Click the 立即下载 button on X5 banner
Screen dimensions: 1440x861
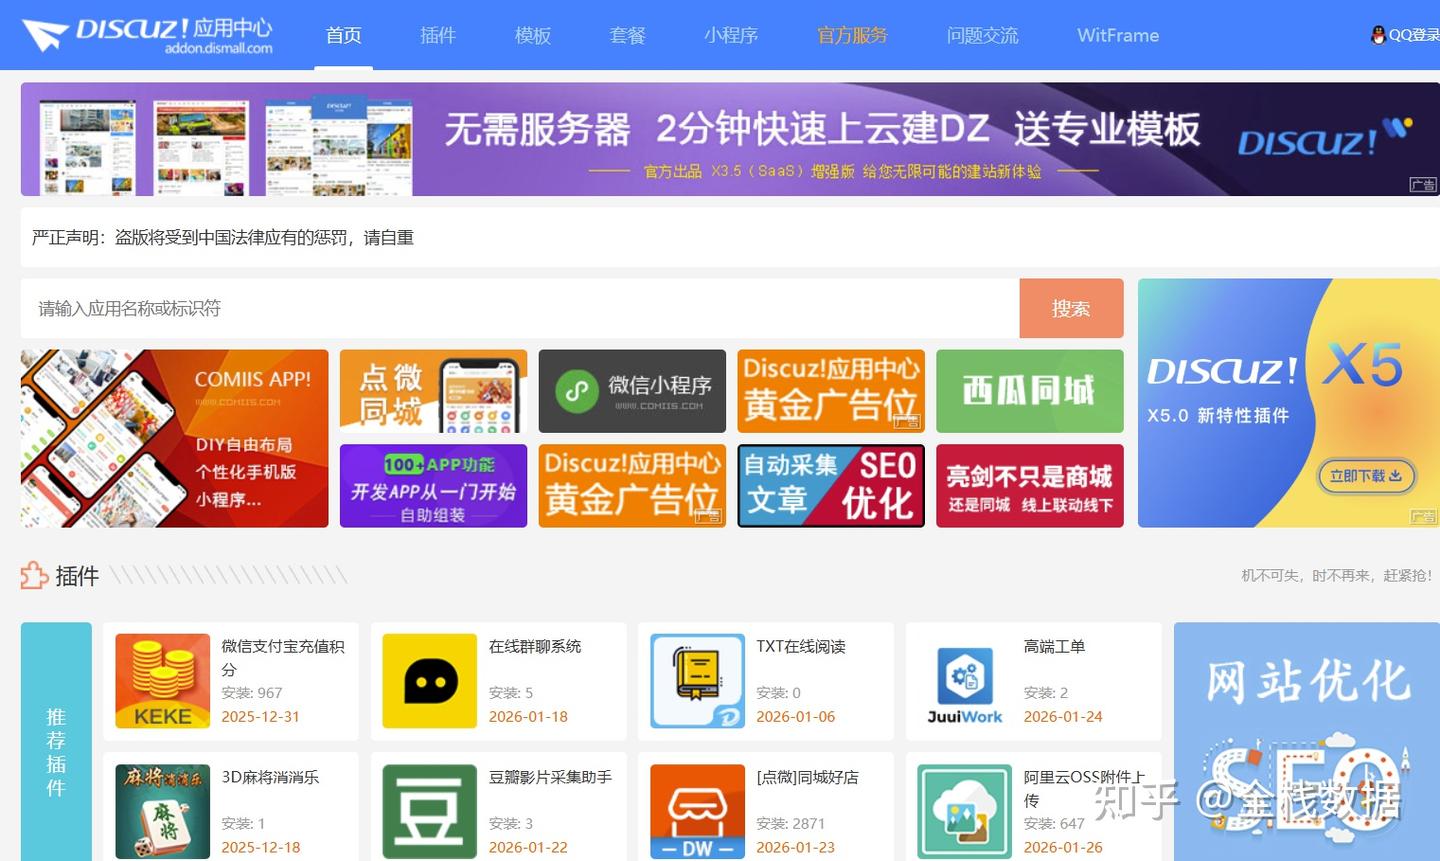tap(1366, 476)
